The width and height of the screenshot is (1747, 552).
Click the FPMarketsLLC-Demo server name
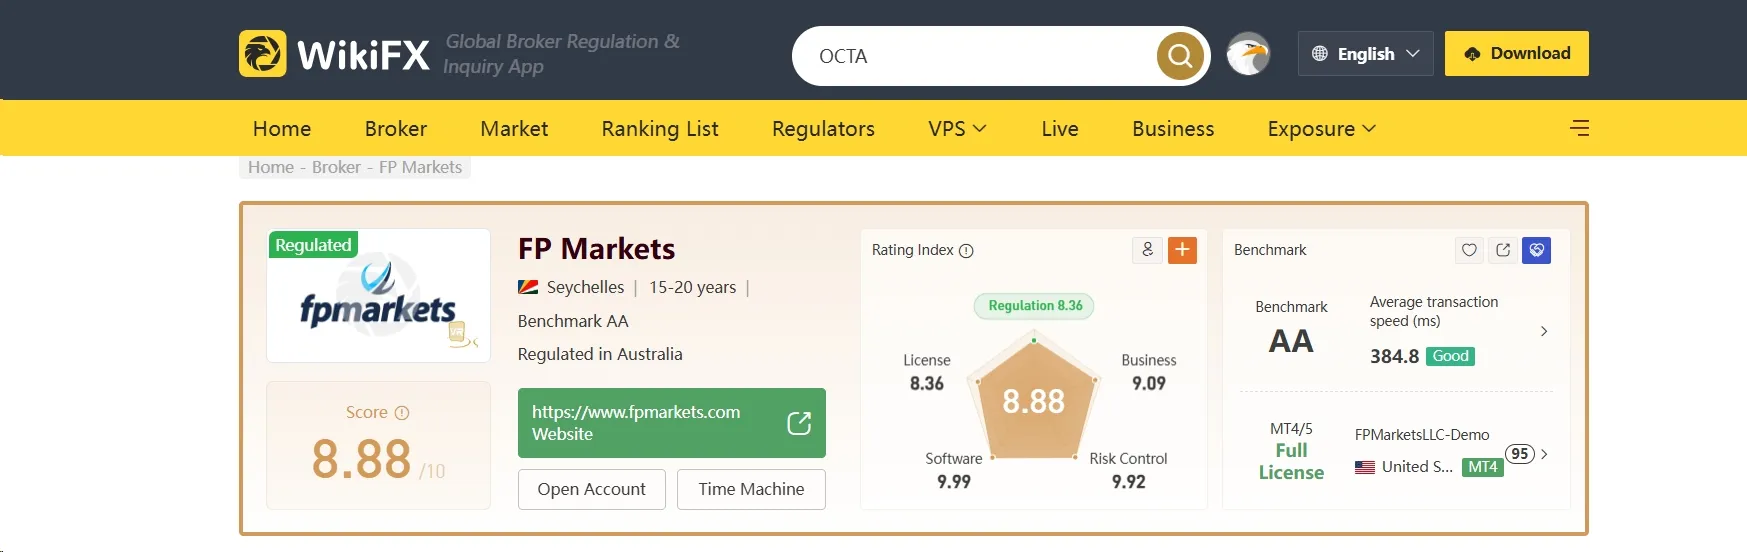[1422, 435]
